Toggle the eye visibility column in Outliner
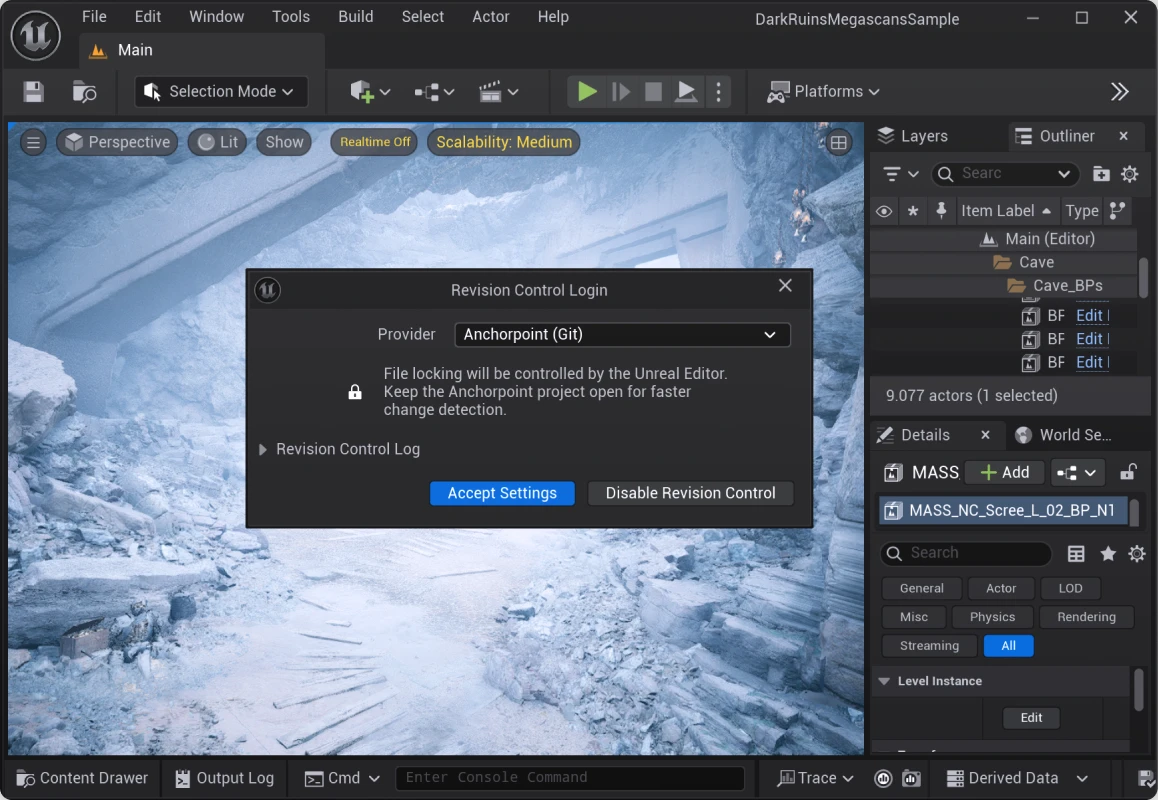Screen dimensions: 1158x800 coord(883,211)
